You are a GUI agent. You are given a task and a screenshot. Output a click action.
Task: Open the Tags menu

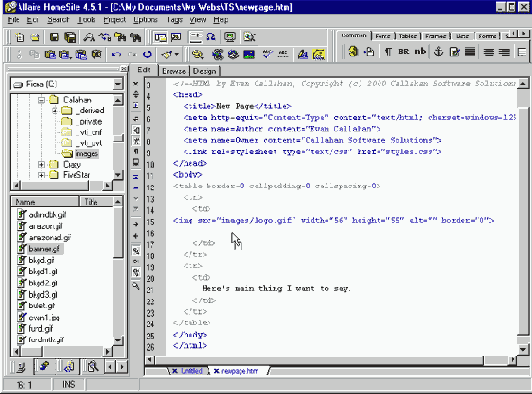click(174, 20)
